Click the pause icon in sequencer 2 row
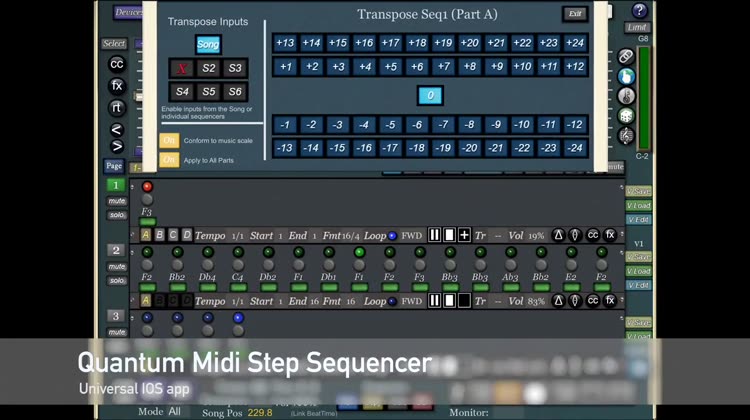Viewport: 750px width, 420px height. coord(434,300)
